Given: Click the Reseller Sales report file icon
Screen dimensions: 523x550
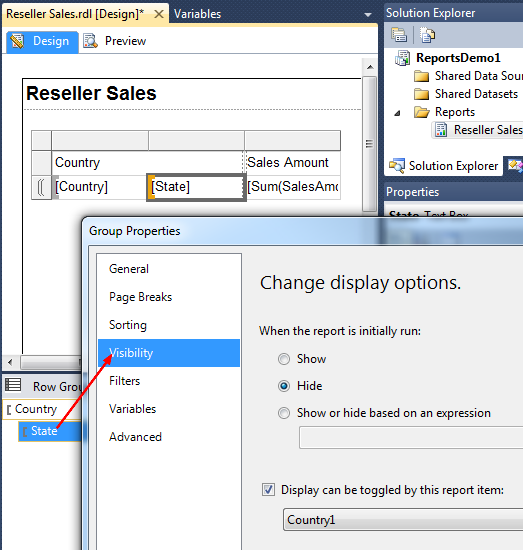Looking at the screenshot, I should pos(441,130).
